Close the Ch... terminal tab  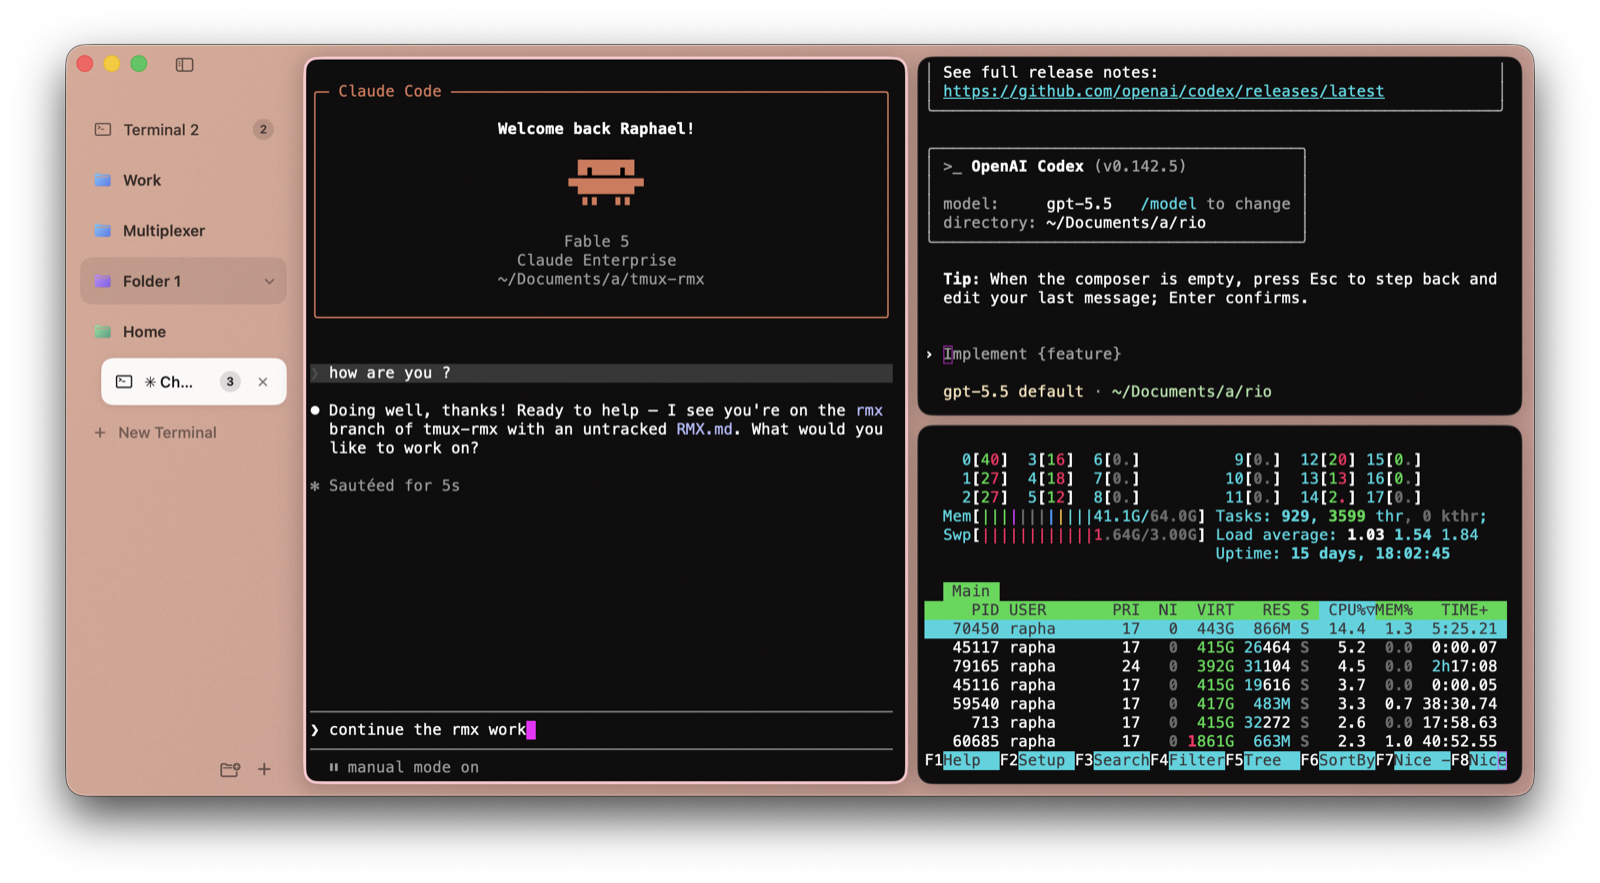[263, 382]
